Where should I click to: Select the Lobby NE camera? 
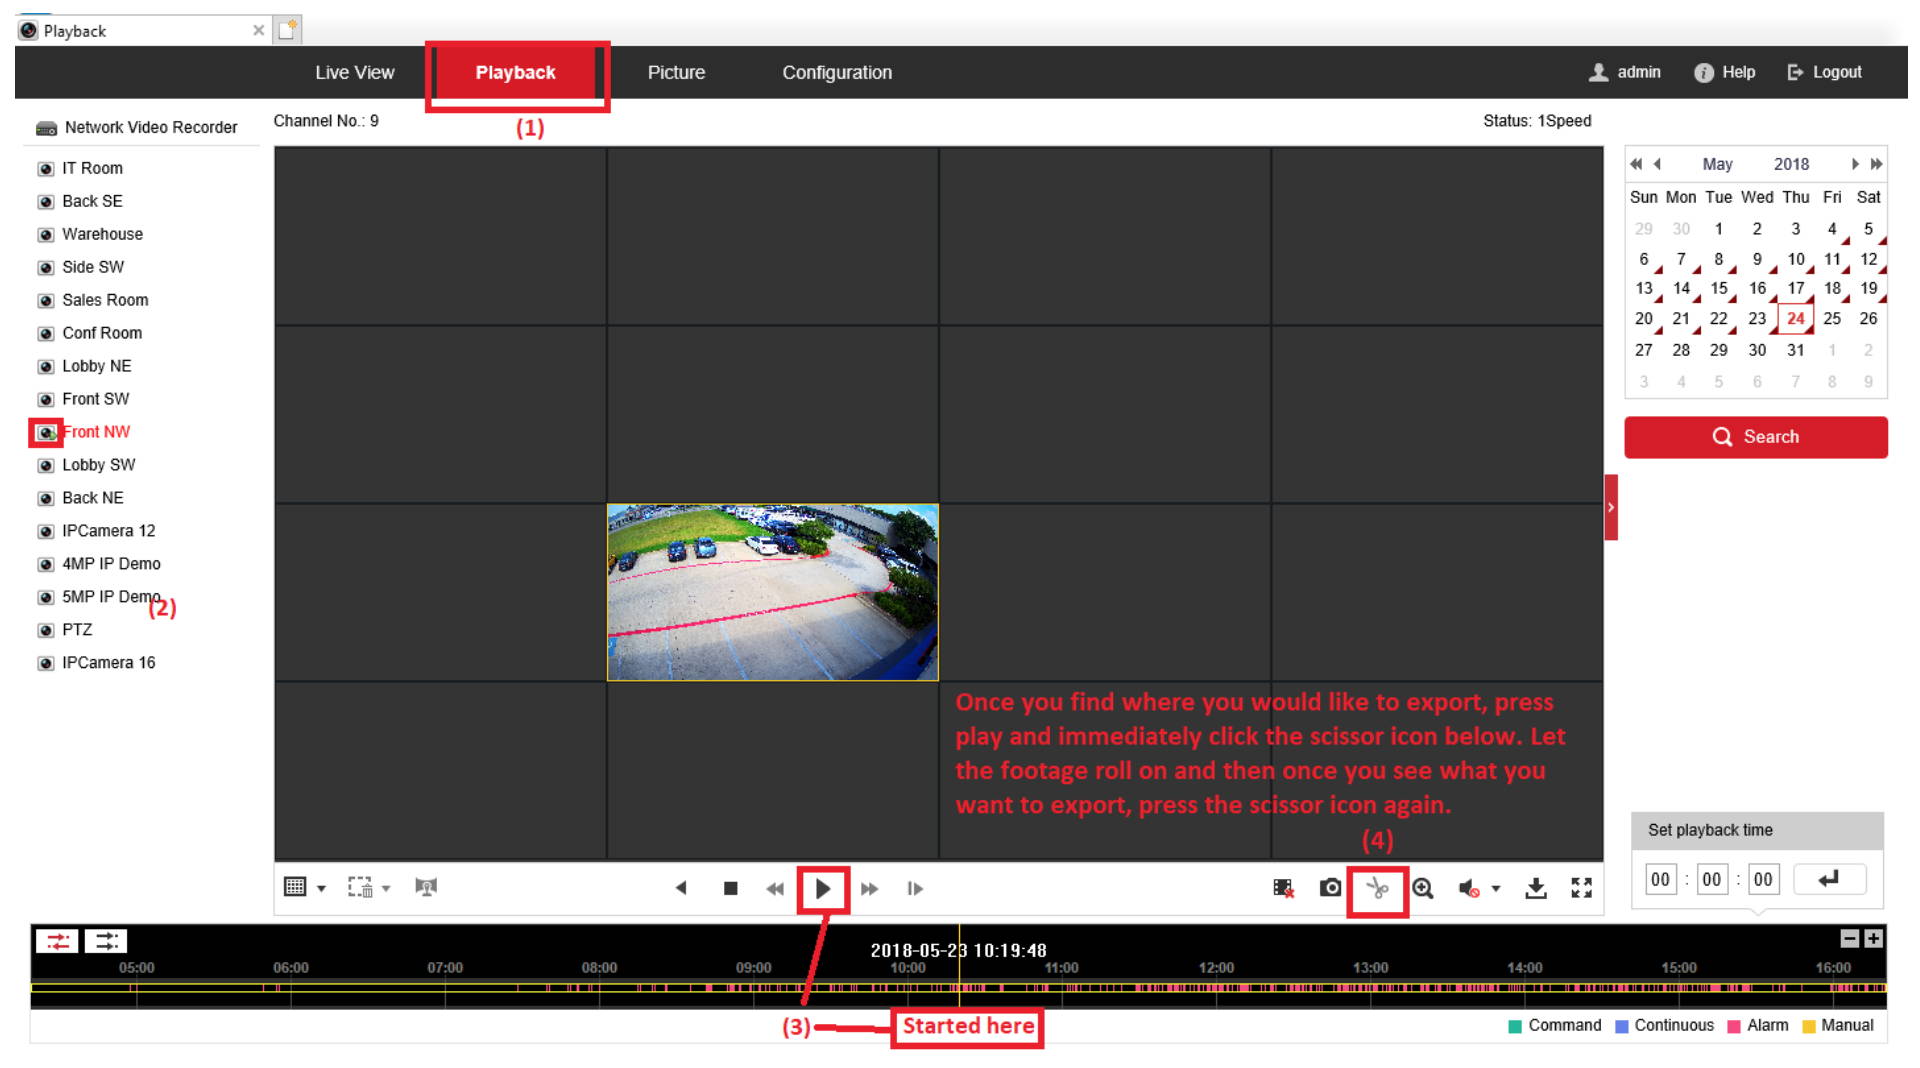click(96, 366)
